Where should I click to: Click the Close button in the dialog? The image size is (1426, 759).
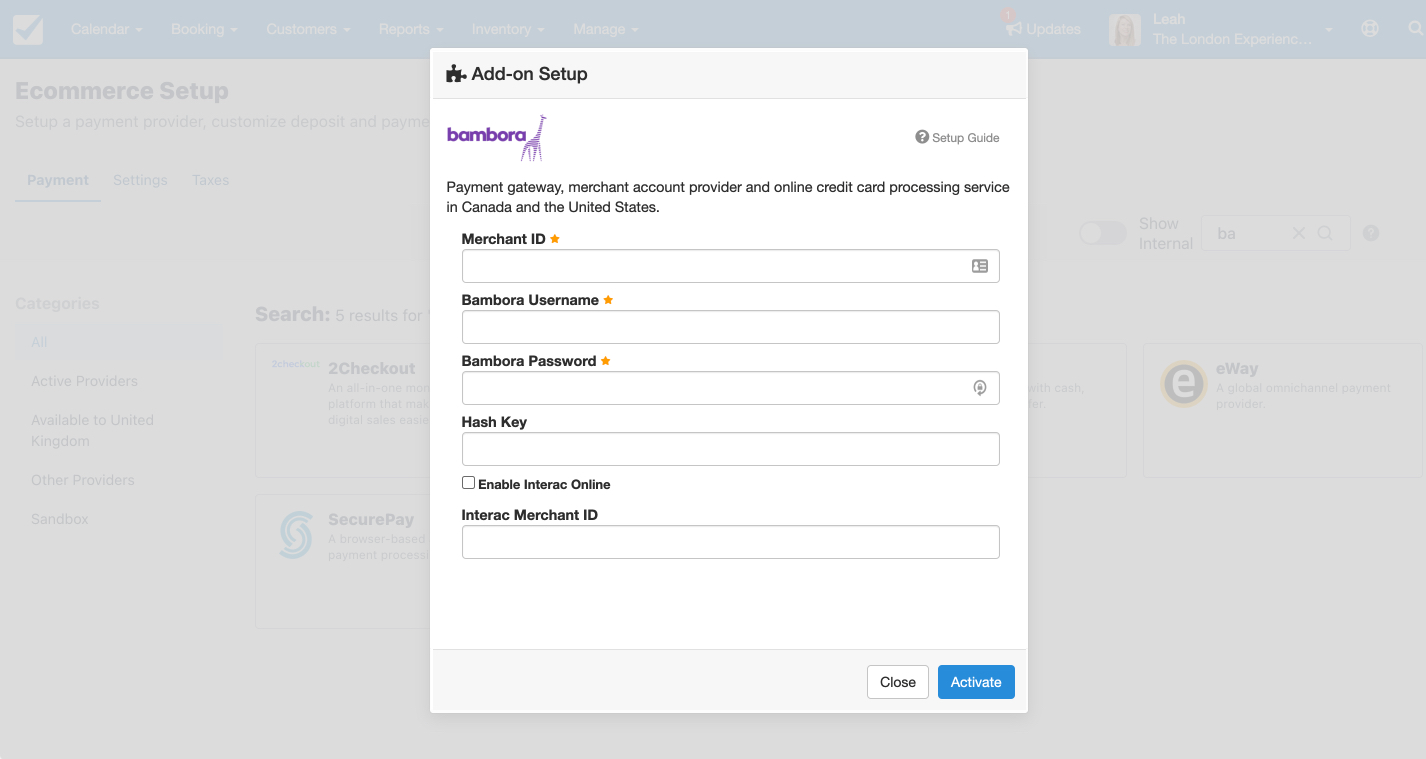click(898, 682)
